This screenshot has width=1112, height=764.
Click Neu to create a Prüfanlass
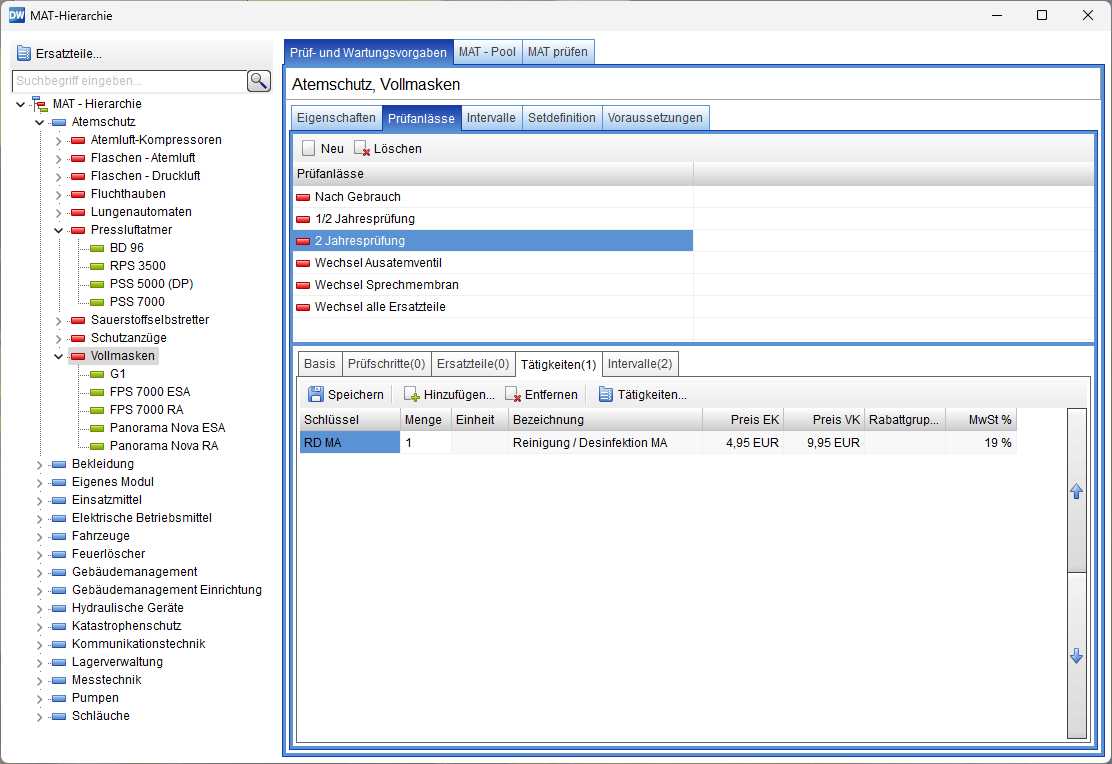click(322, 149)
